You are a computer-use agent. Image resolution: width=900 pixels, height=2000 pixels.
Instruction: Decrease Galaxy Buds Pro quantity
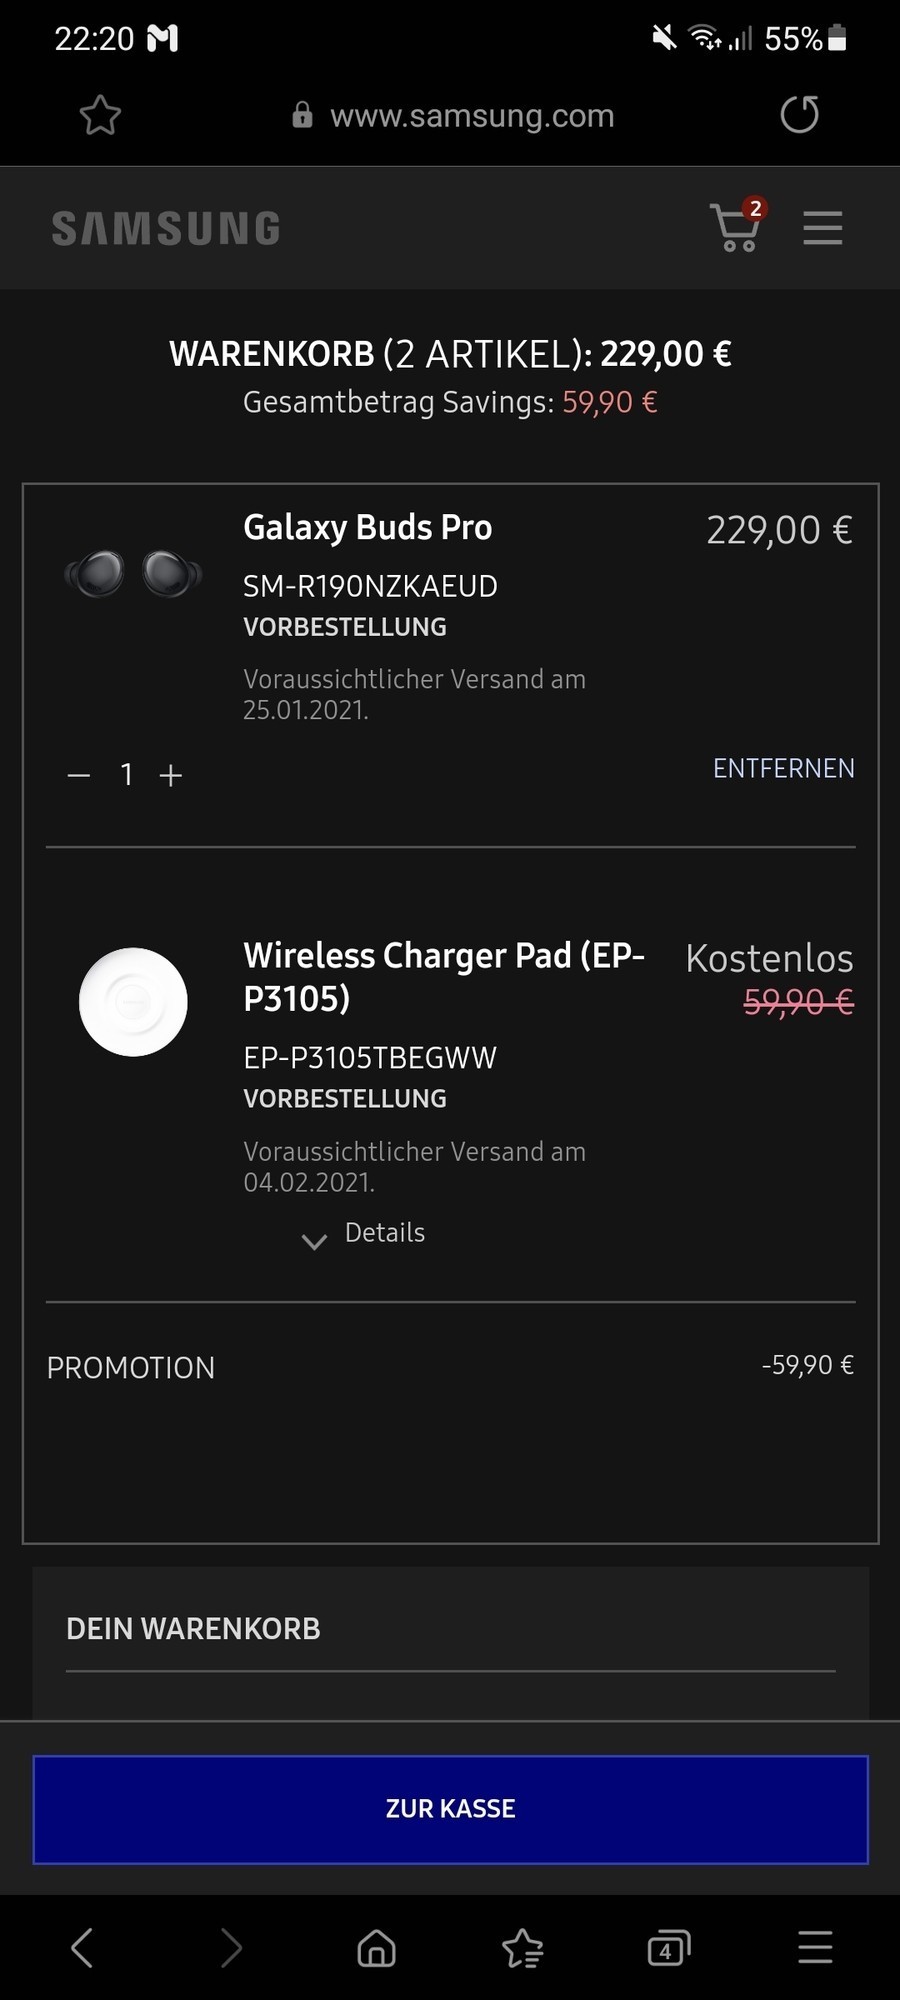[79, 775]
